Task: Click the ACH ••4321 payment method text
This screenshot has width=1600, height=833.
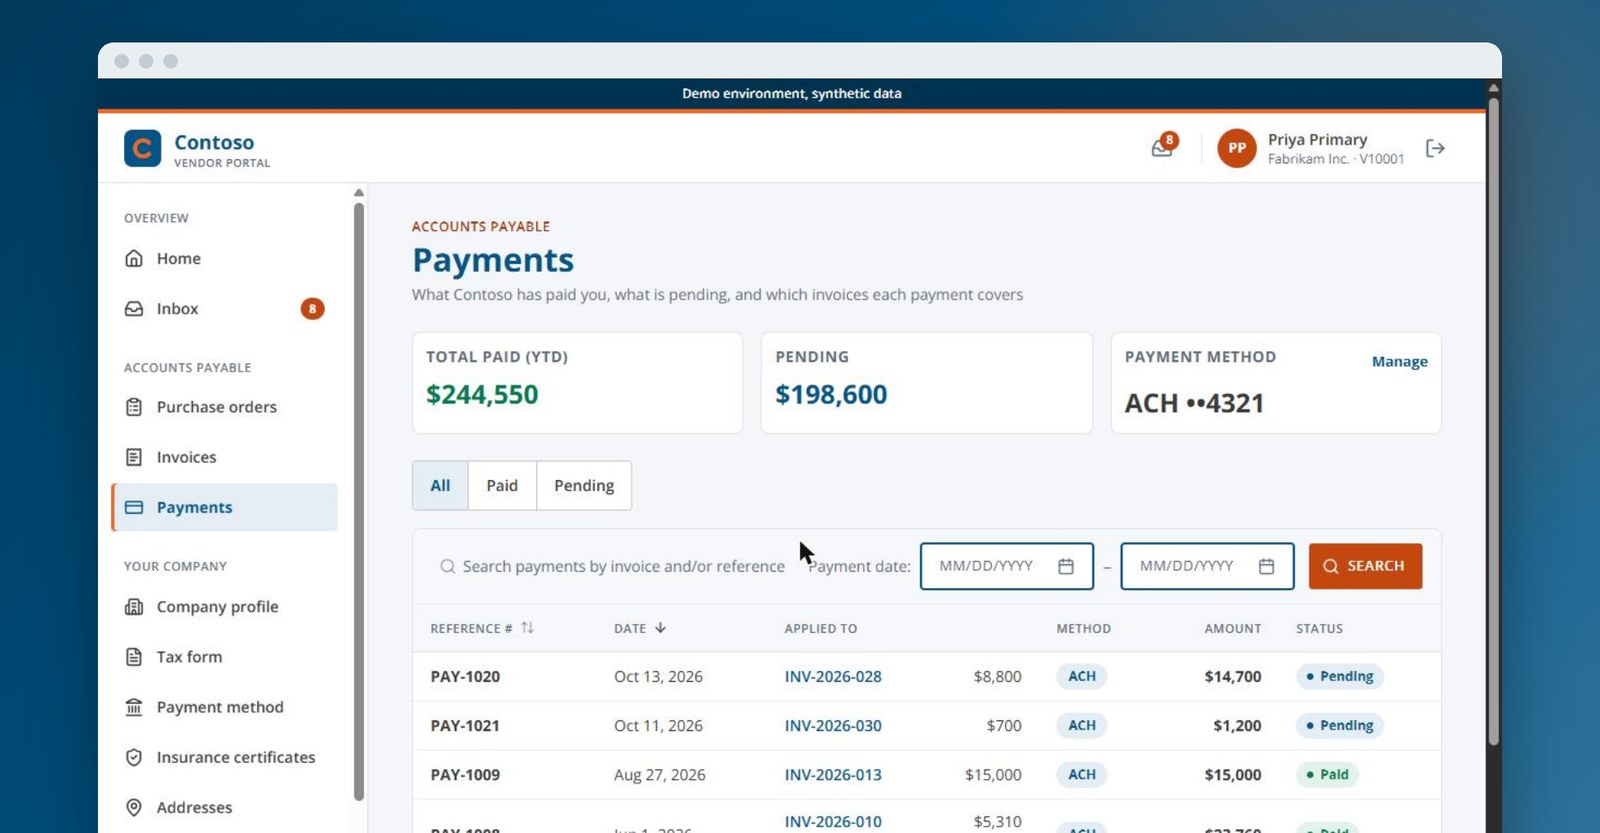Action: (x=1194, y=403)
